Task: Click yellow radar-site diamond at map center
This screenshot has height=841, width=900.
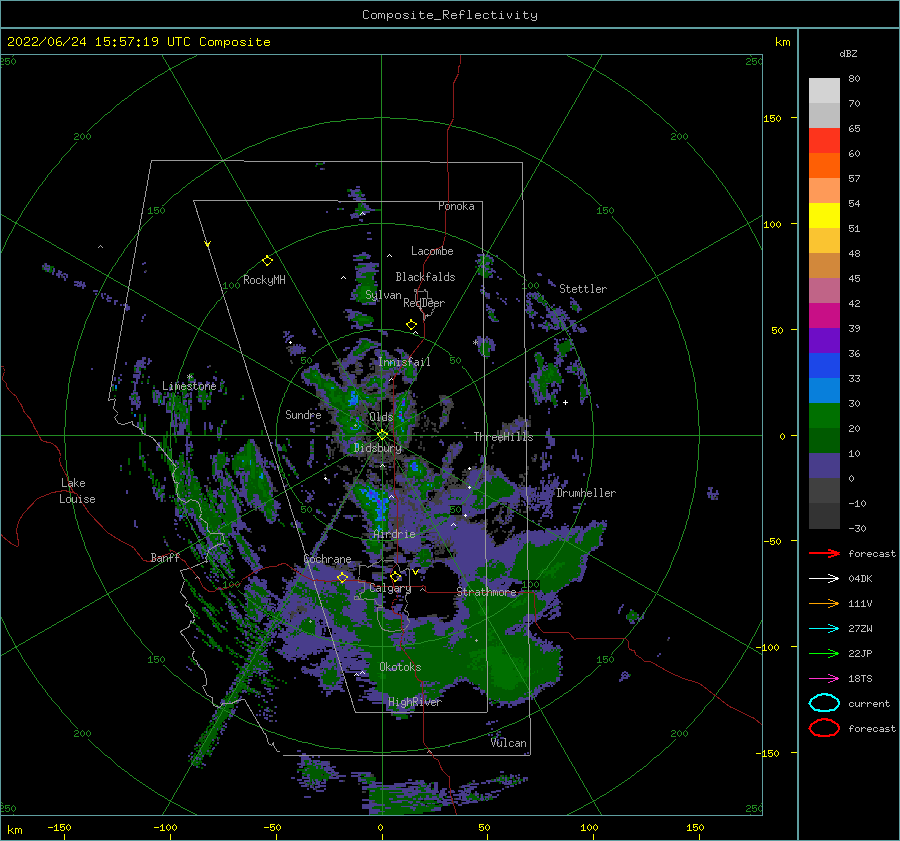Action: pyautogui.click(x=382, y=435)
